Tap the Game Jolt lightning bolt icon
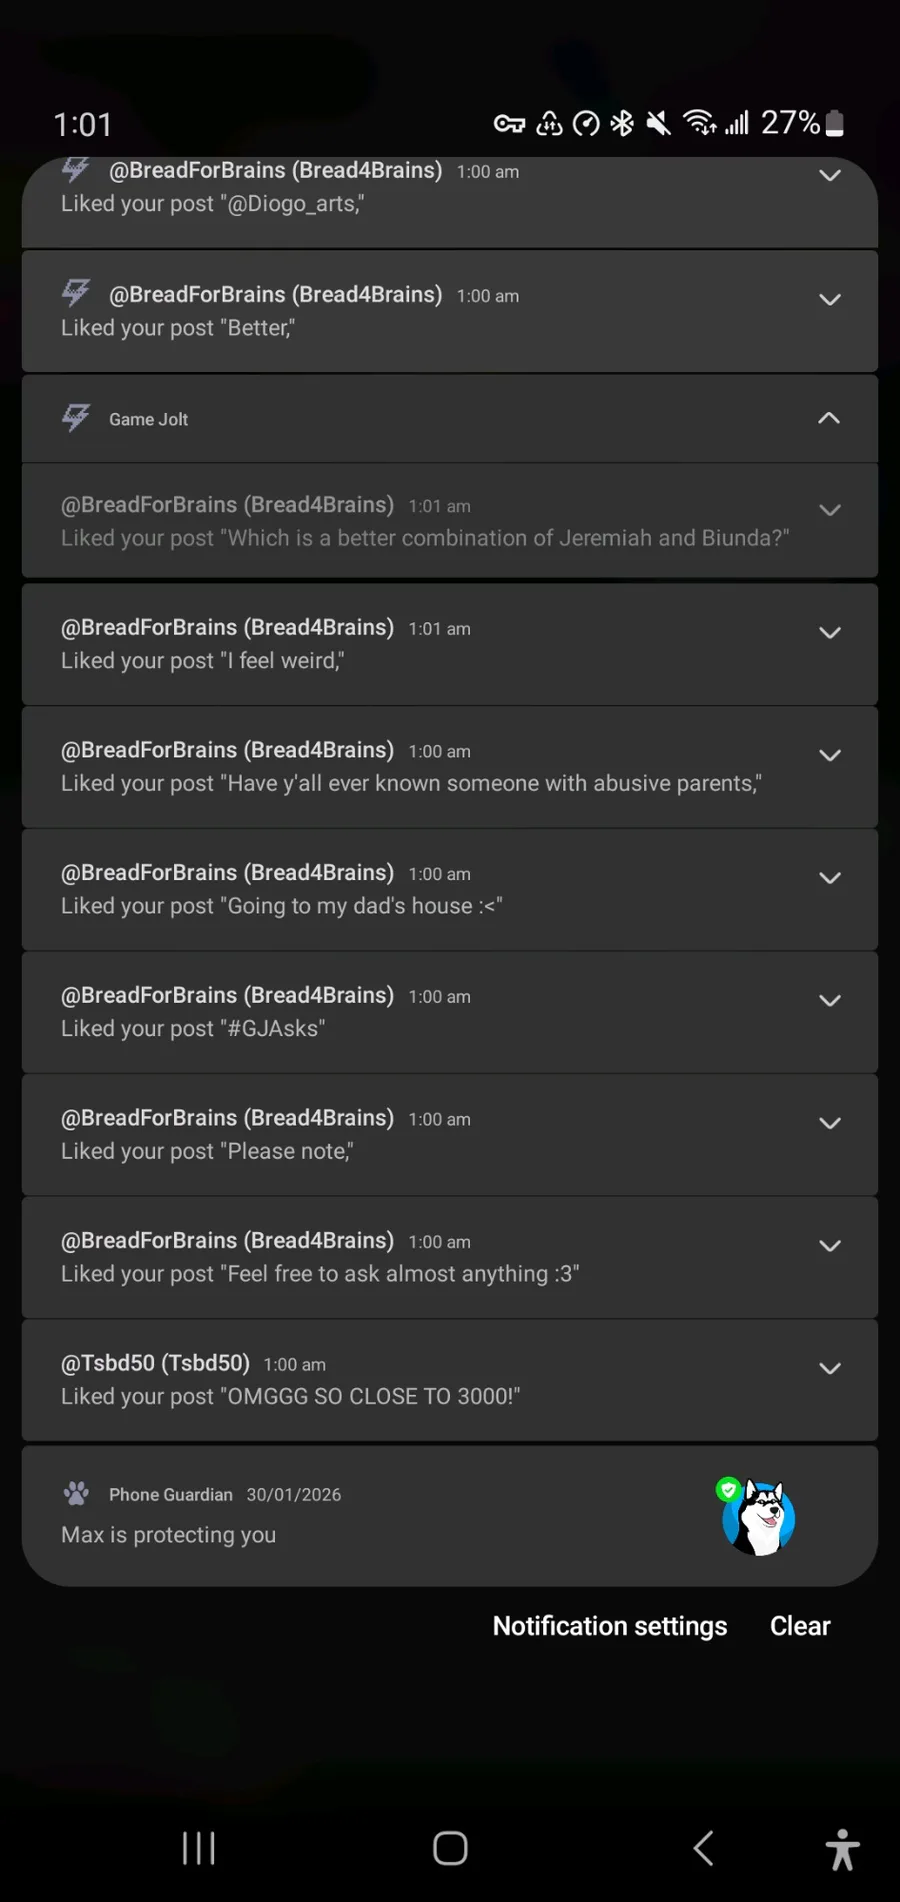The image size is (900, 1902). [x=76, y=418]
